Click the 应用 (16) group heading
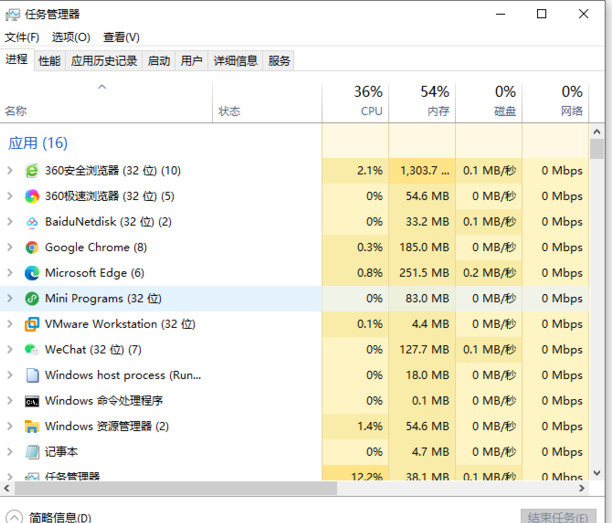 click(38, 143)
